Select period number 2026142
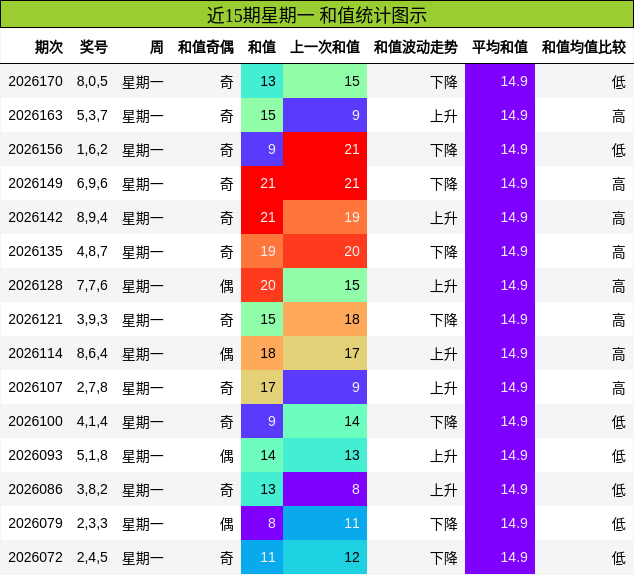The image size is (634, 575). 36,217
